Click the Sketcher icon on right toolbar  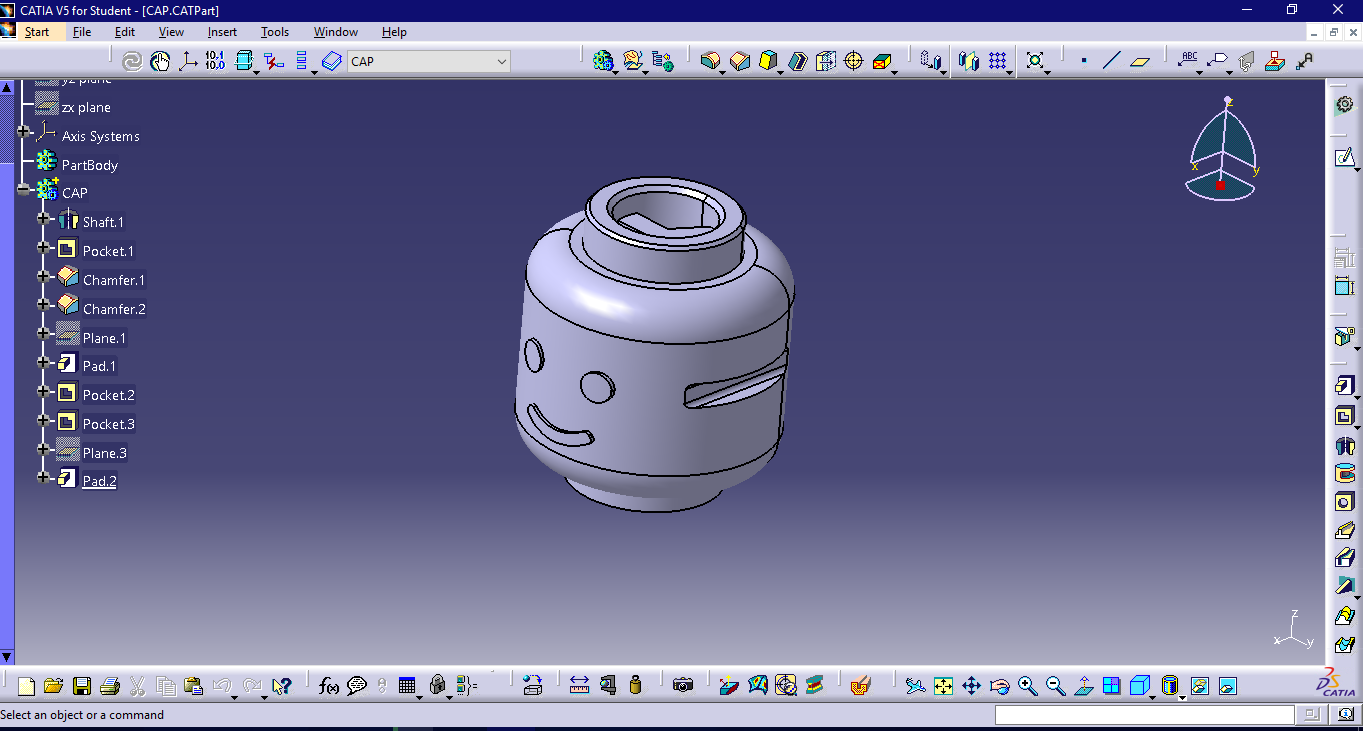[1345, 158]
